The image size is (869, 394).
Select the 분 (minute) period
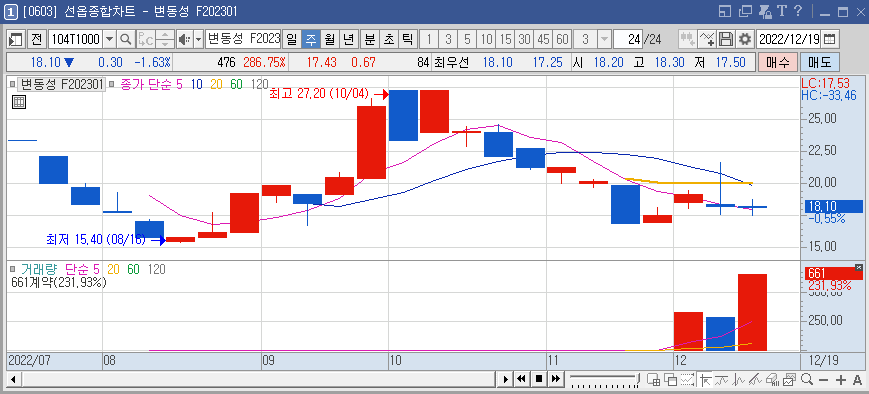coord(370,39)
